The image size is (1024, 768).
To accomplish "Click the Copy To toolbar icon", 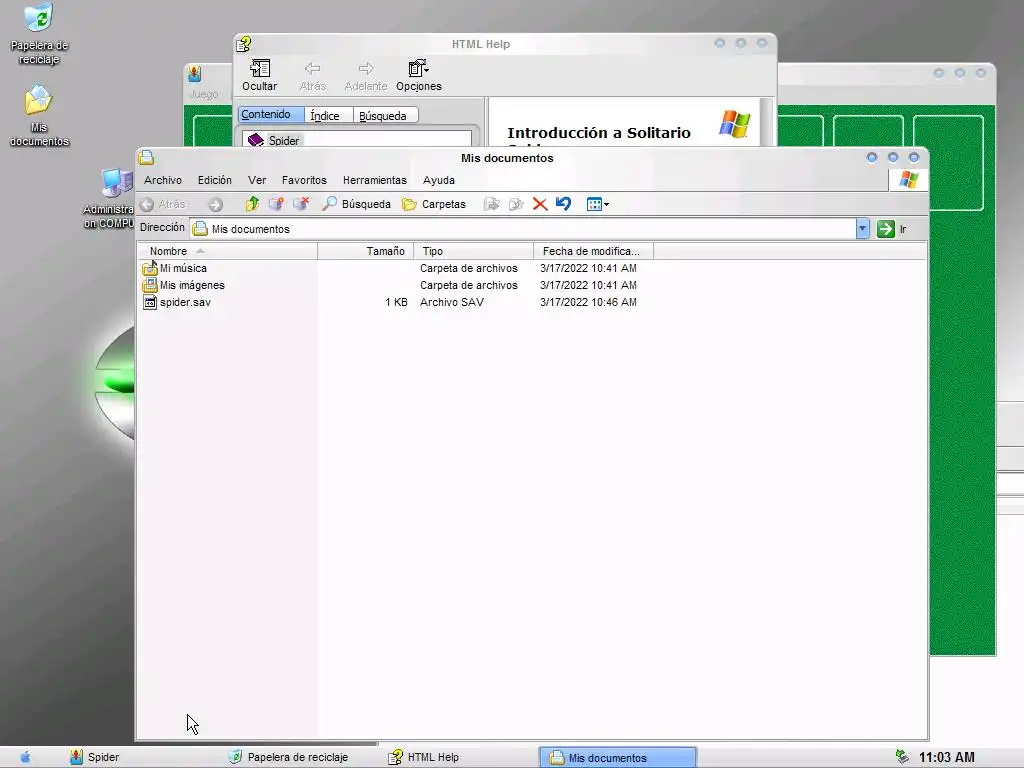I will (516, 204).
